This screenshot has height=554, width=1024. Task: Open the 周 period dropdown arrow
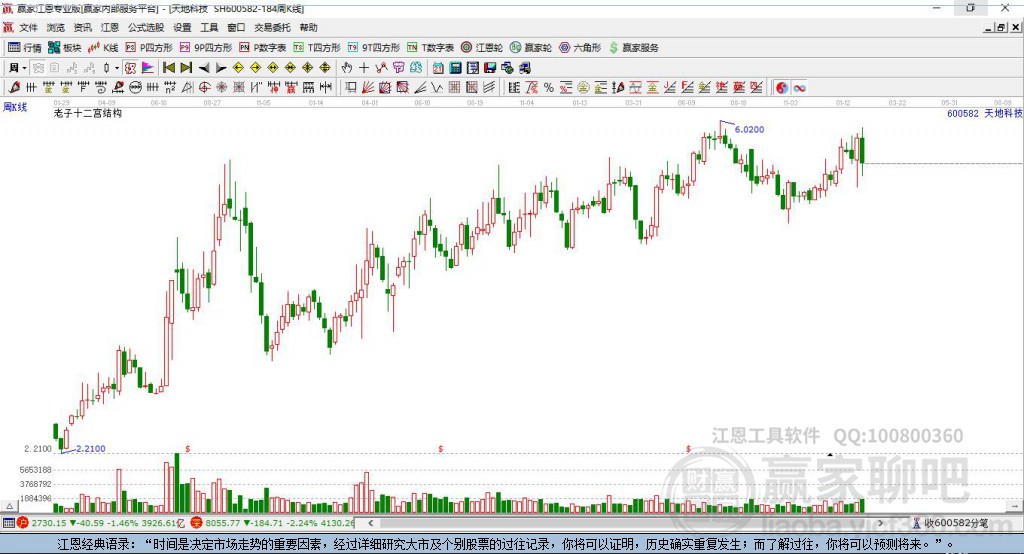24,68
